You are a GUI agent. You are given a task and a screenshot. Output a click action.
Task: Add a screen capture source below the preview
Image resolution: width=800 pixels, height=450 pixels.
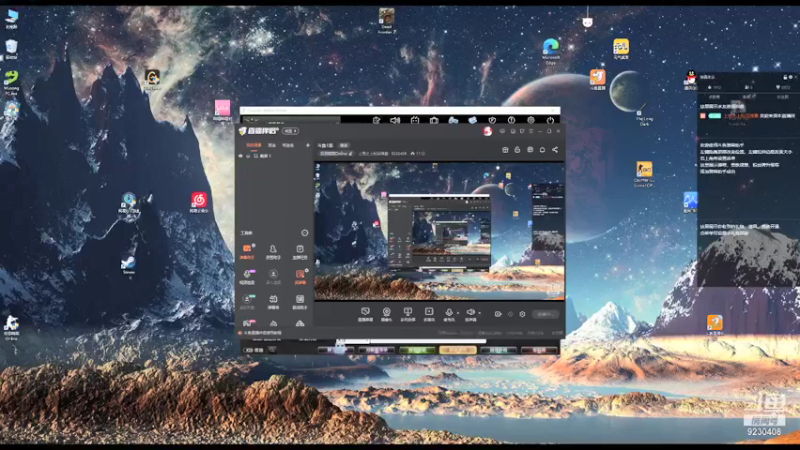(365, 314)
